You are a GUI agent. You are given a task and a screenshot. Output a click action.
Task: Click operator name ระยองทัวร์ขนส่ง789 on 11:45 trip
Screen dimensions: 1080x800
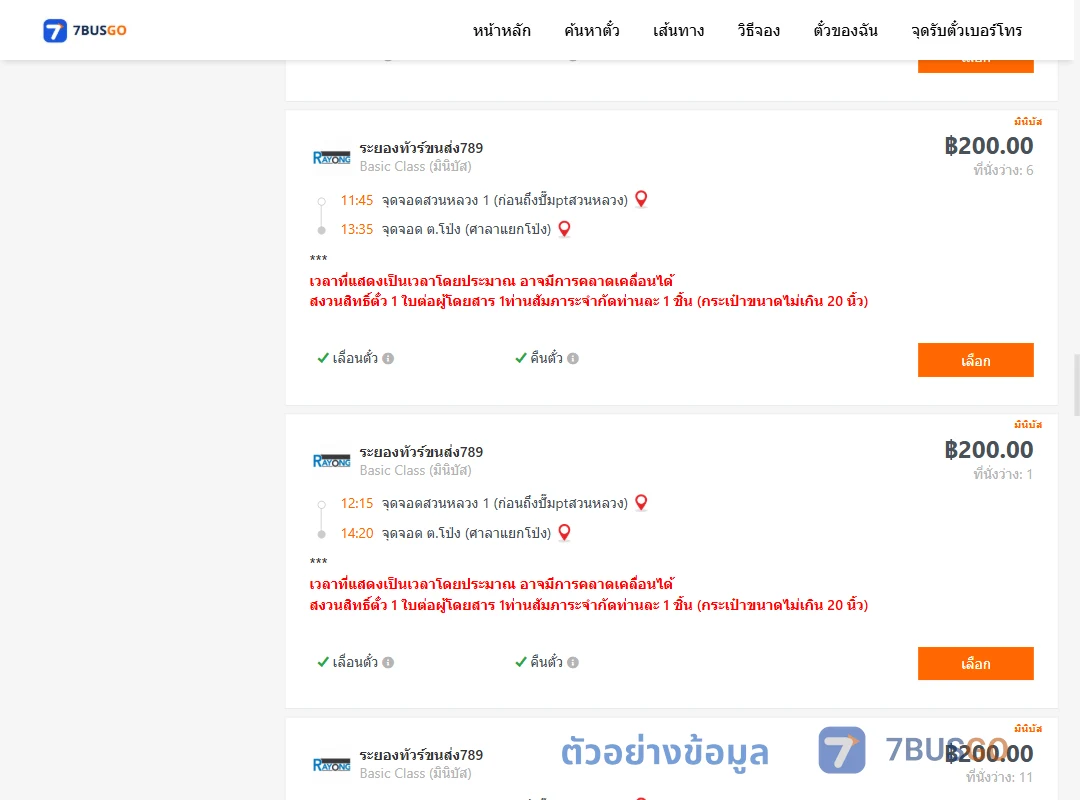click(421, 147)
